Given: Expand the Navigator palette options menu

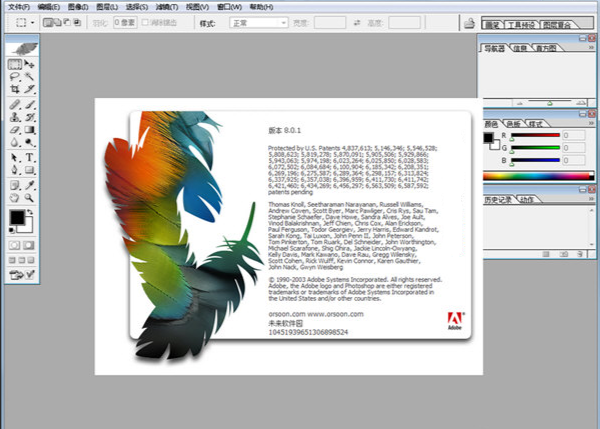Looking at the screenshot, I should point(591,47).
